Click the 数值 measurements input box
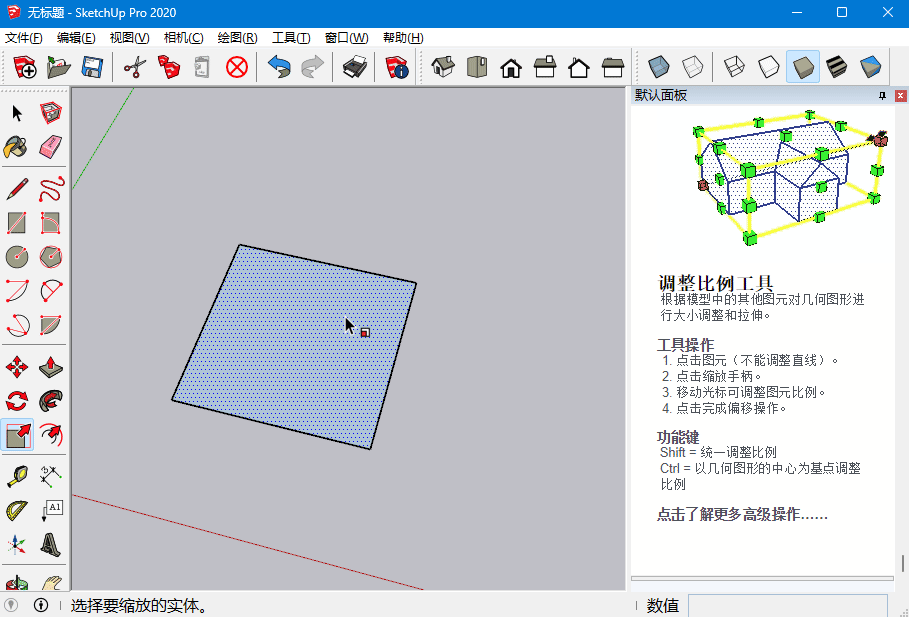 coord(787,605)
